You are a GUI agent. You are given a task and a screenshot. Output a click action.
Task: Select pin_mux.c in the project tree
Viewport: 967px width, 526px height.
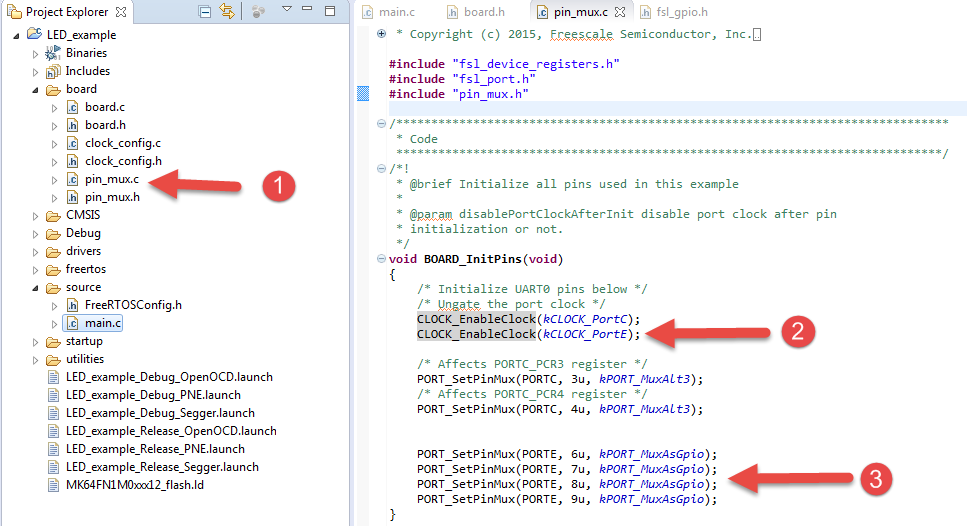click(112, 179)
